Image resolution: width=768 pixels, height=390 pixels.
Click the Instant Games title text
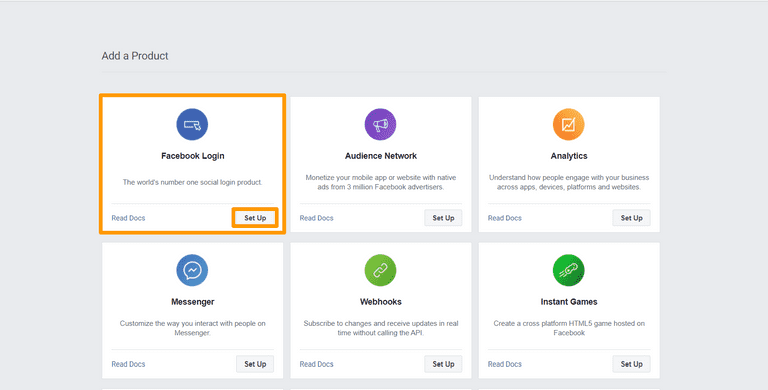click(569, 302)
